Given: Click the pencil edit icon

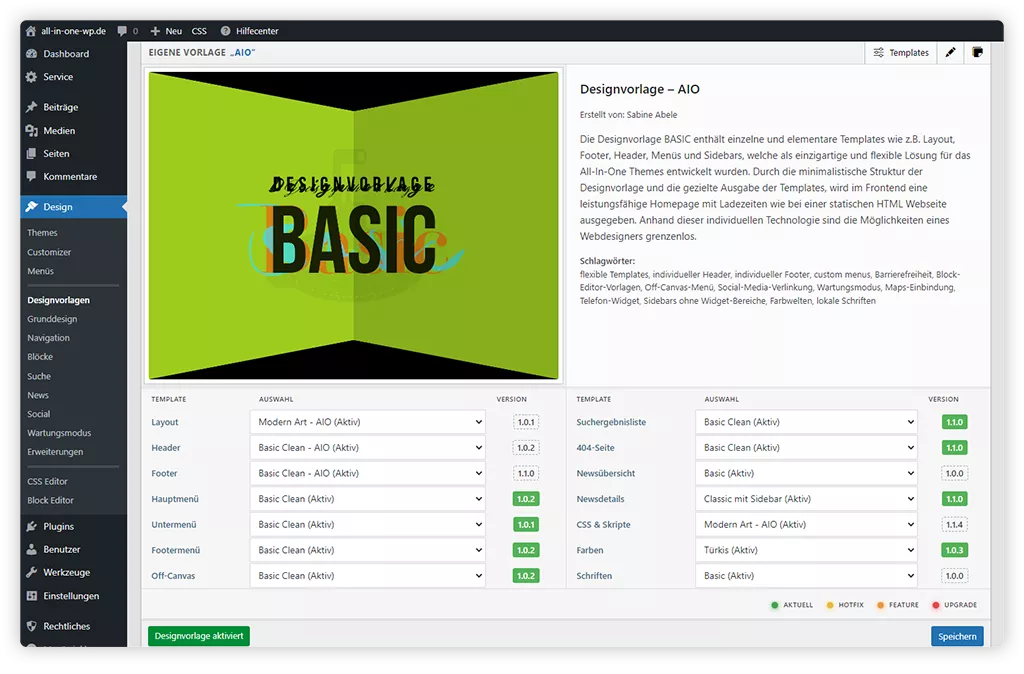Looking at the screenshot, I should point(951,53).
